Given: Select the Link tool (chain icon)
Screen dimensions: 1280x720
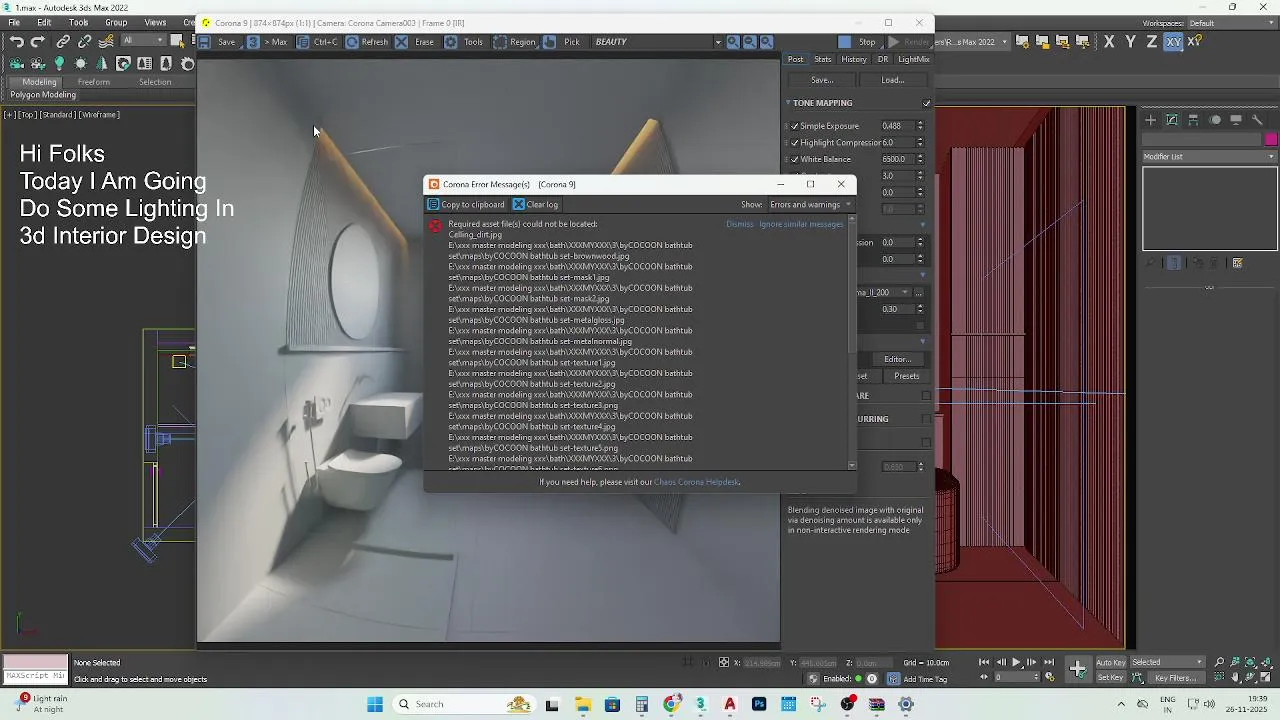Looking at the screenshot, I should coord(63,41).
